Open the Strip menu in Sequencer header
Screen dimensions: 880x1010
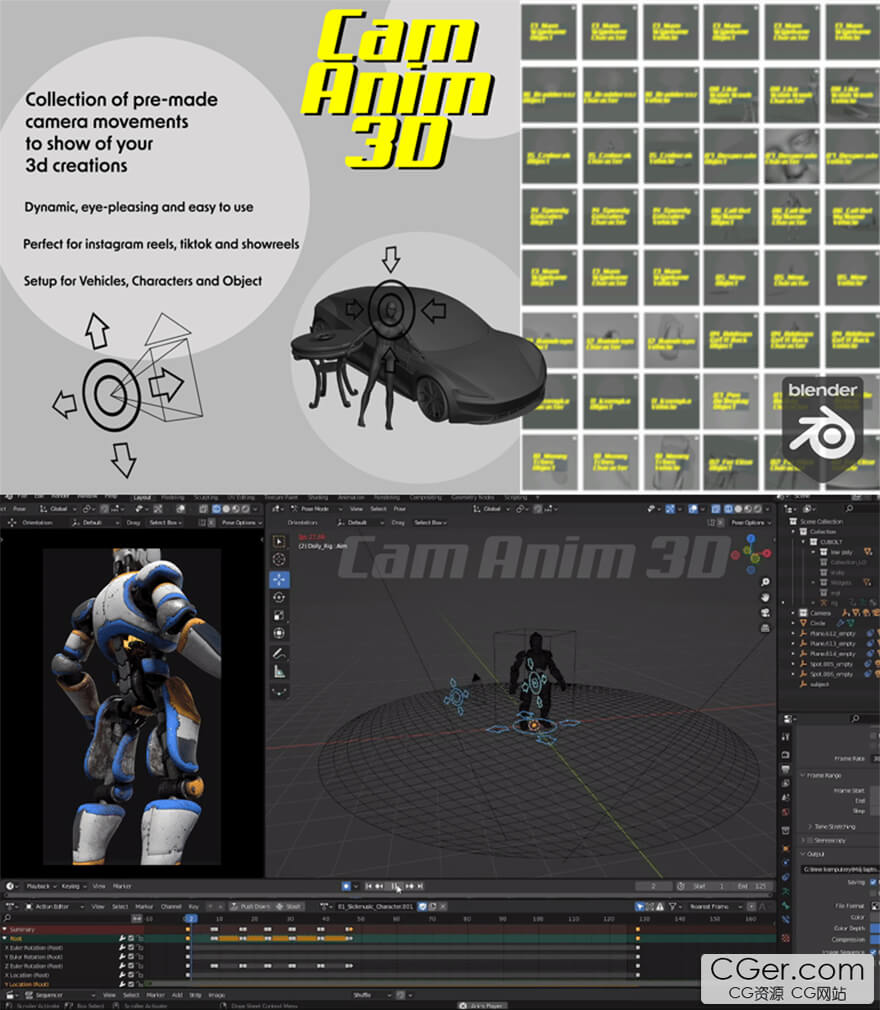[195, 995]
